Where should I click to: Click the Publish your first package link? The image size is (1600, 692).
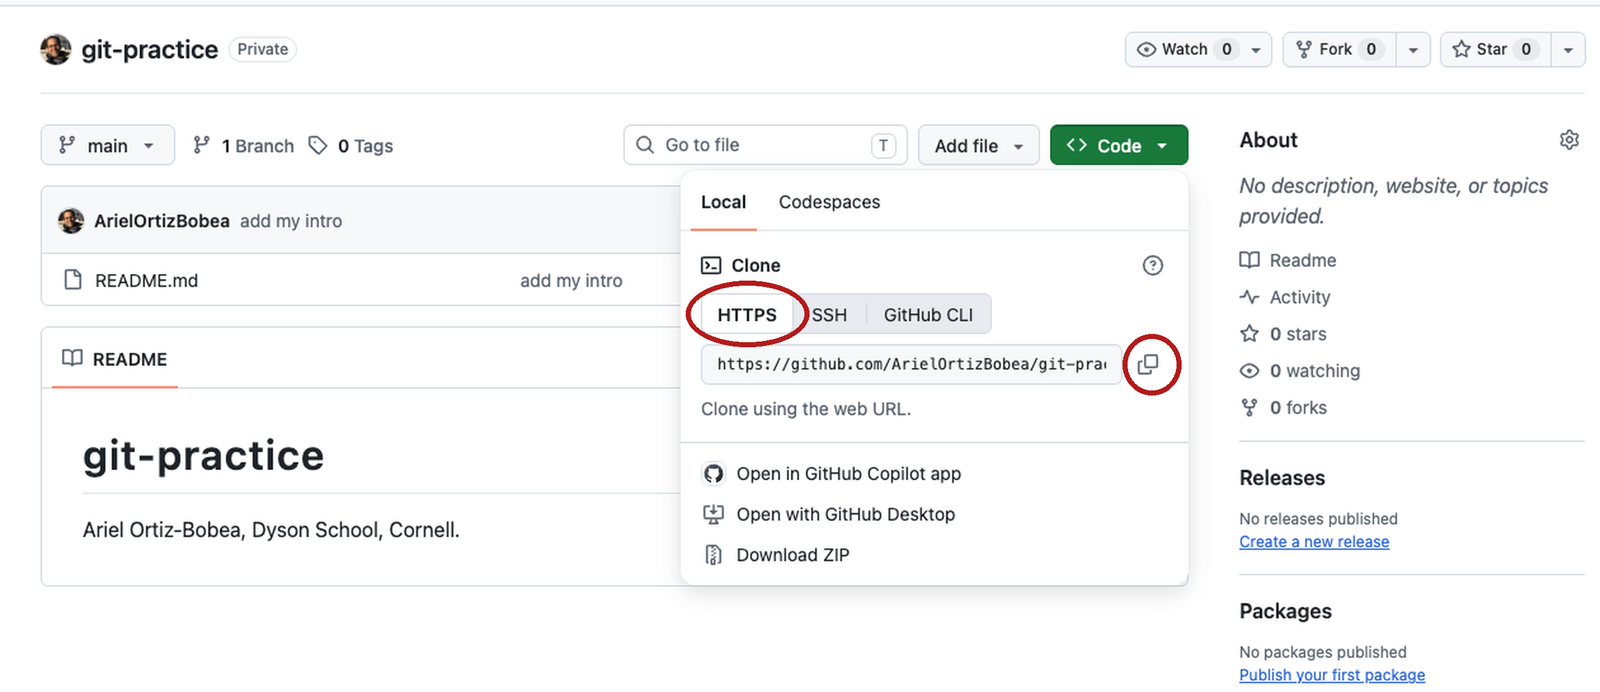click(x=1332, y=675)
